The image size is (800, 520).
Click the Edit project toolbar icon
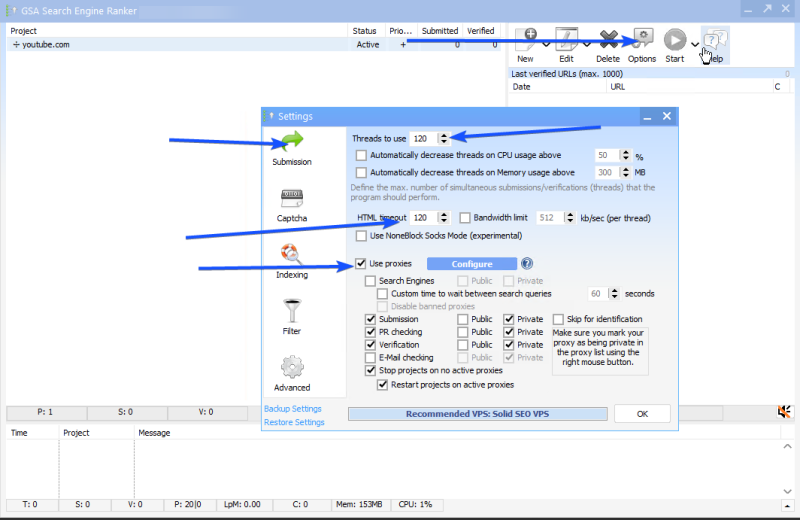566,40
